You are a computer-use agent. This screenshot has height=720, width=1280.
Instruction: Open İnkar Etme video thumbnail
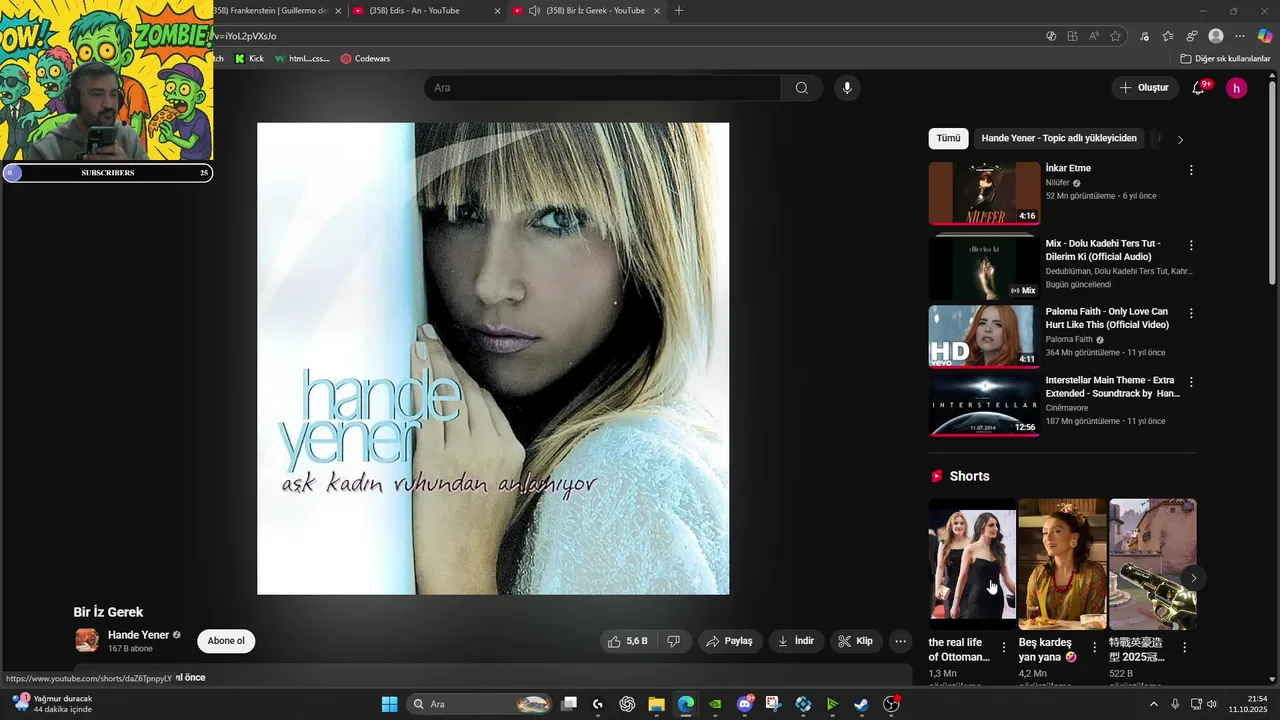point(984,193)
